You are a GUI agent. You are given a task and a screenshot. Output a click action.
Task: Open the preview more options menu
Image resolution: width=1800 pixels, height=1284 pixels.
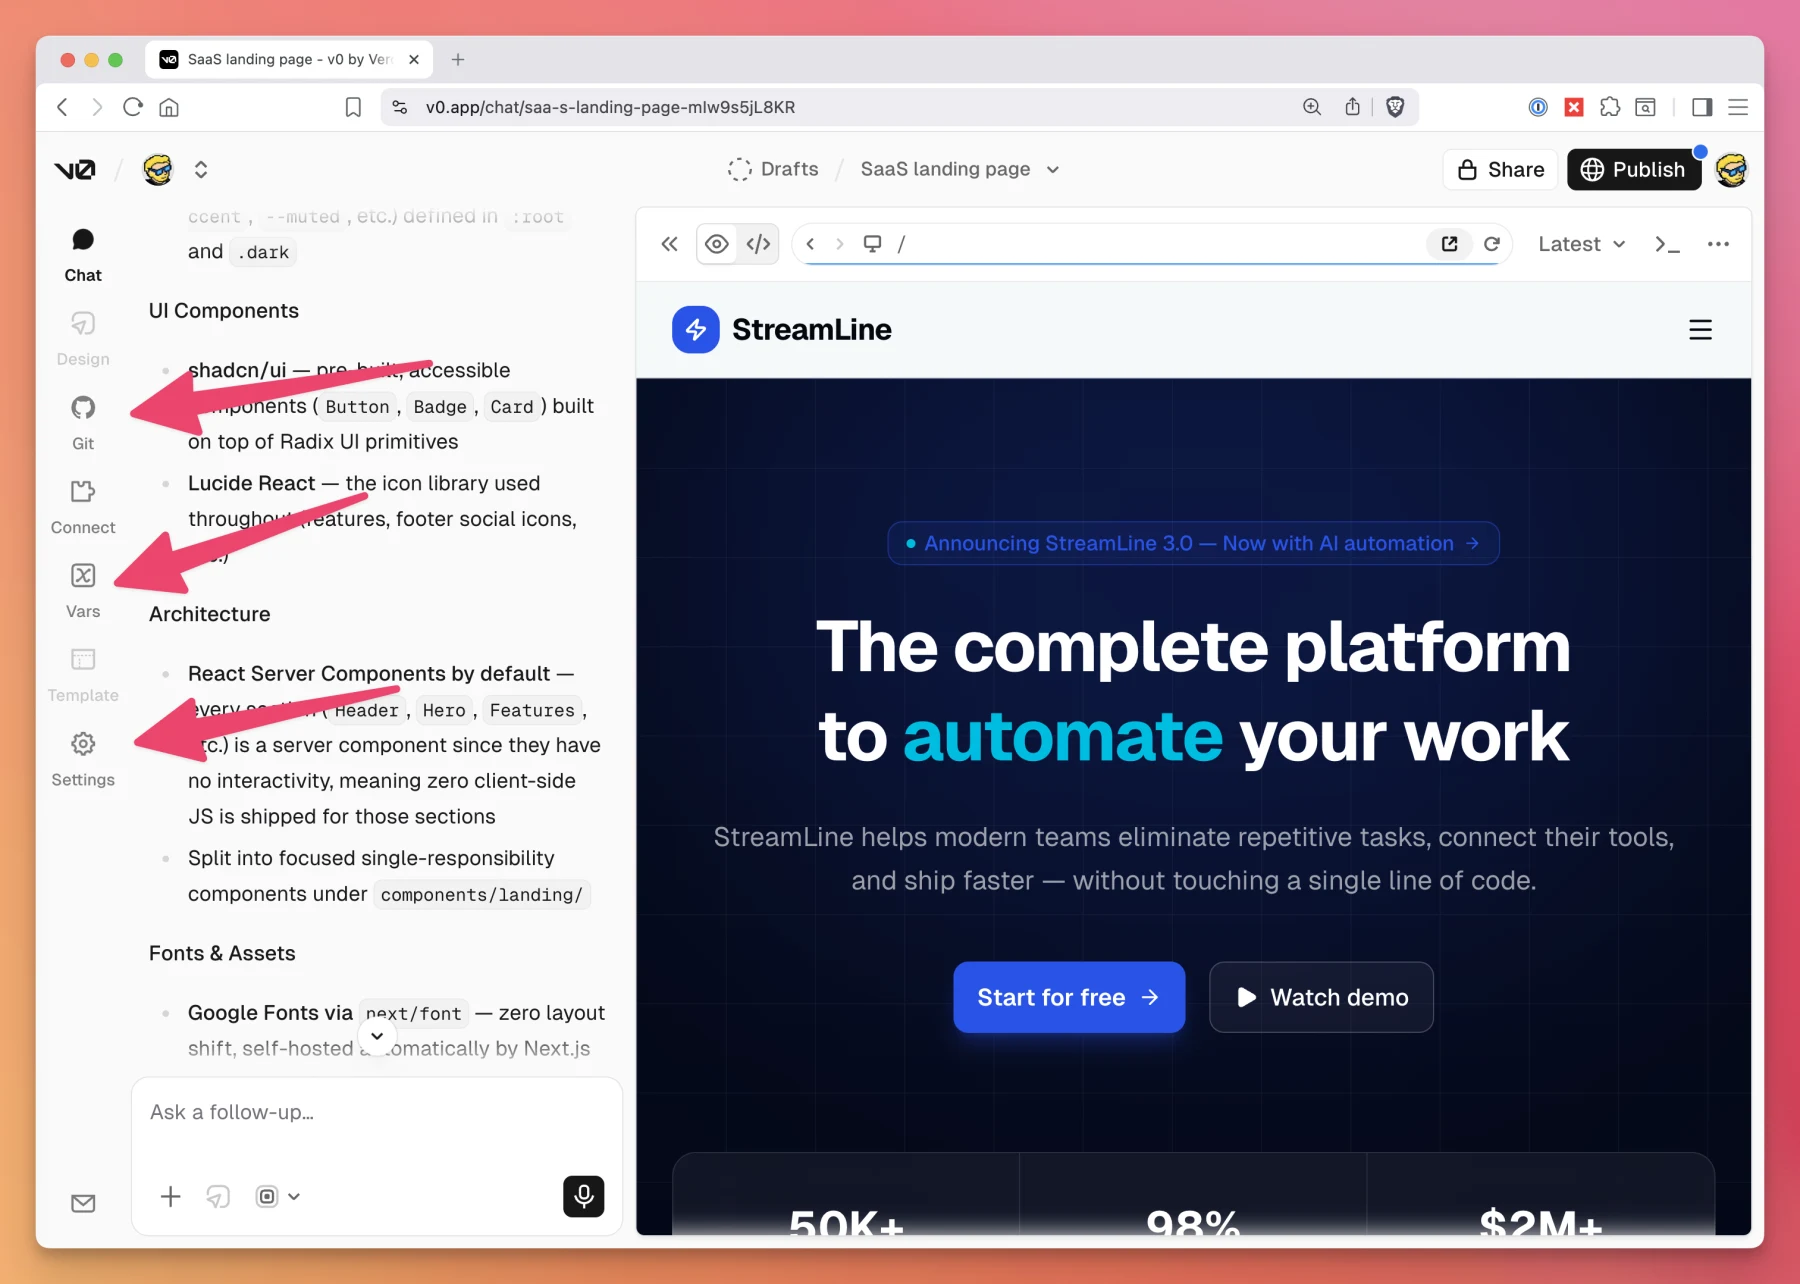1718,244
